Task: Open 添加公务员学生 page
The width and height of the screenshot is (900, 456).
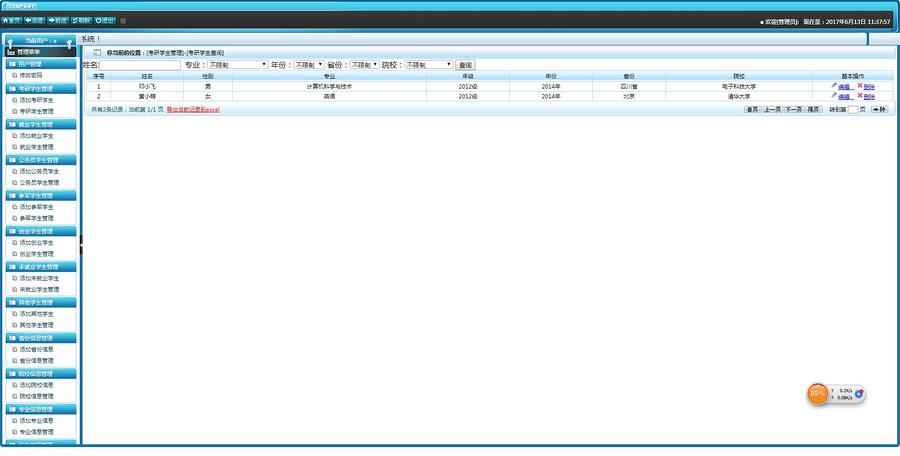Action: pos(38,171)
